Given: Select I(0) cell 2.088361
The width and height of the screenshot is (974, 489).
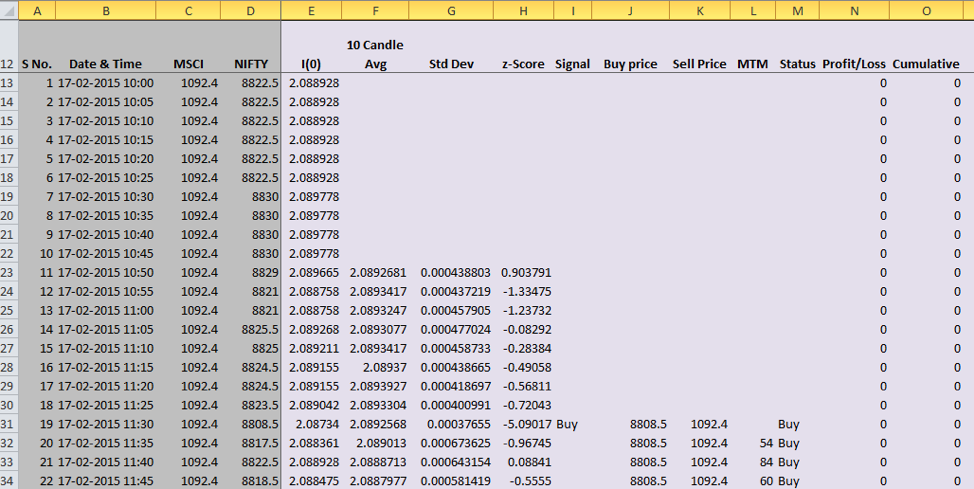Looking at the screenshot, I should 311,443.
